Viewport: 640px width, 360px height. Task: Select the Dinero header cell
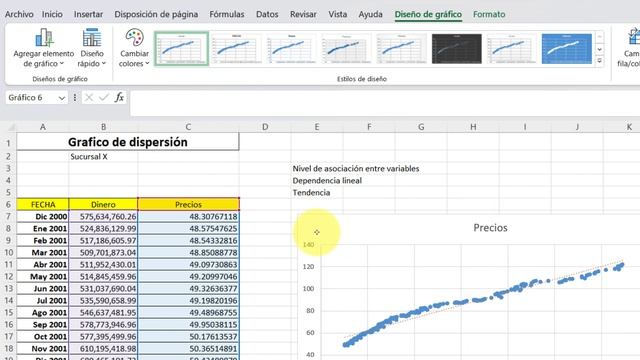point(103,204)
